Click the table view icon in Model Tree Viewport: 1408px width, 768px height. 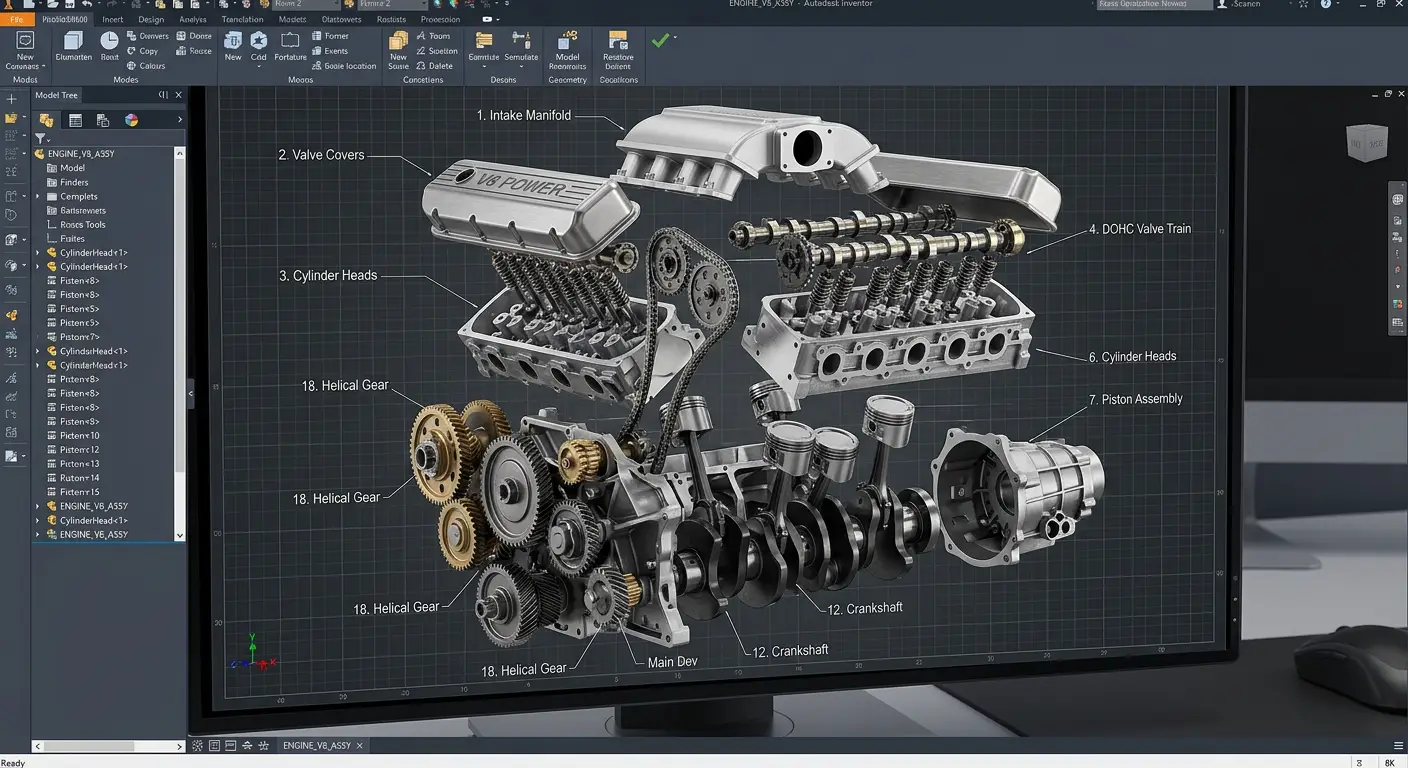[74, 120]
